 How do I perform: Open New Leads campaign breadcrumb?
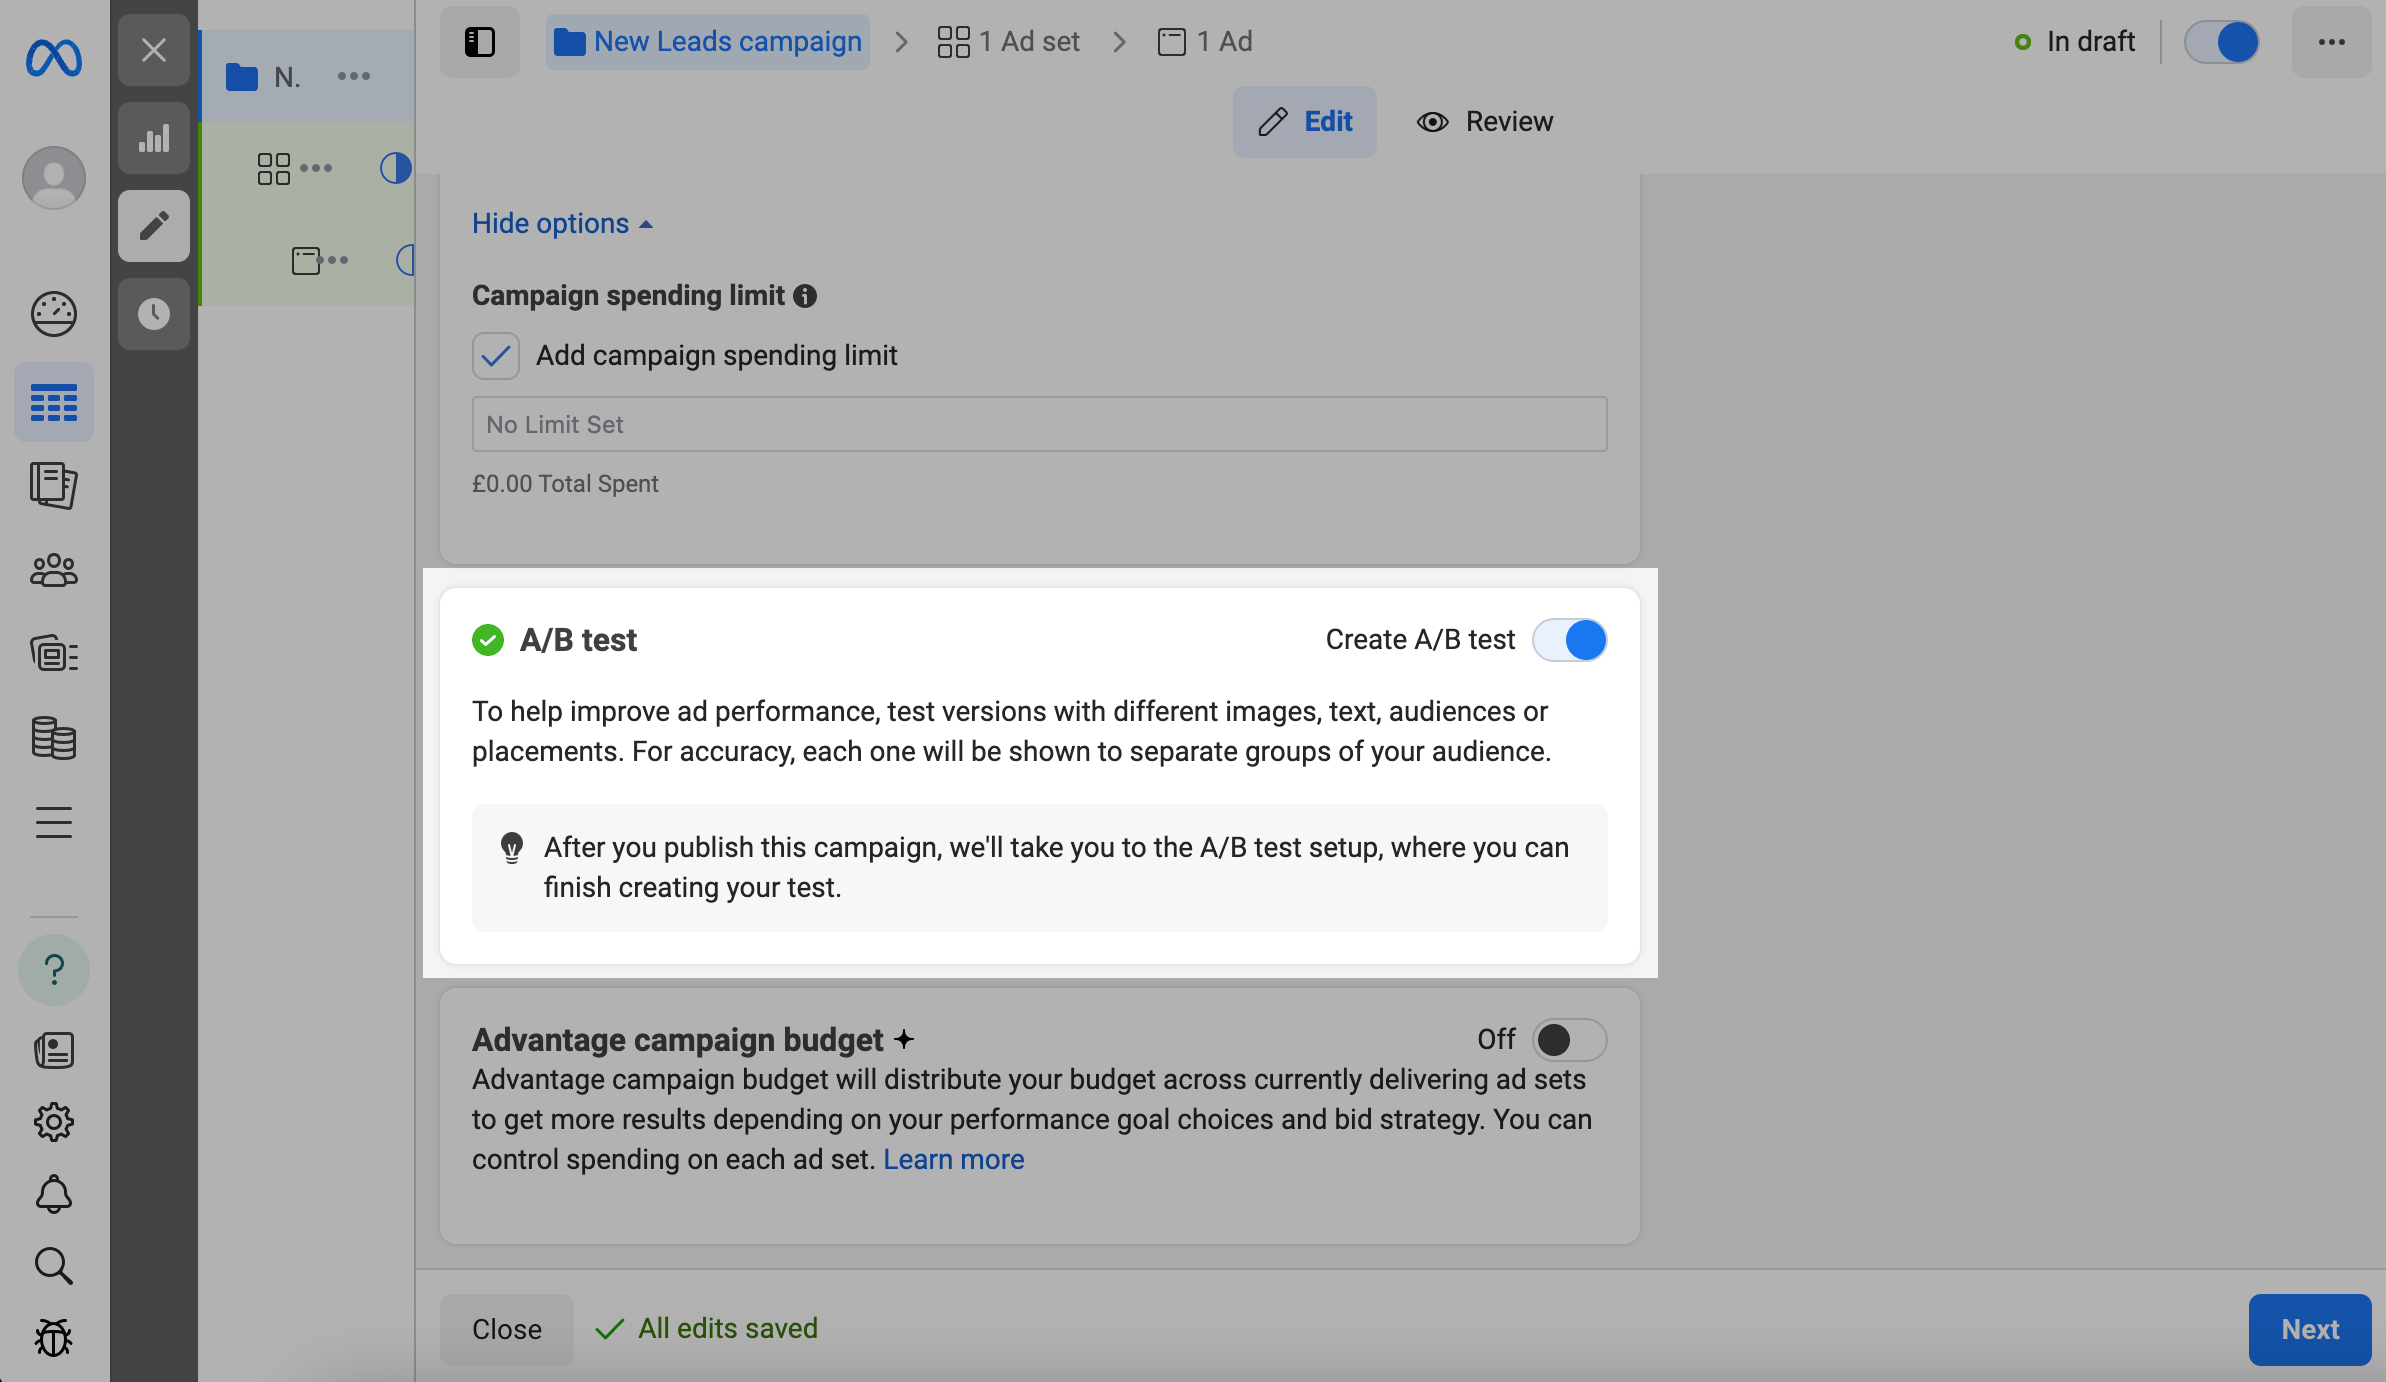point(708,42)
